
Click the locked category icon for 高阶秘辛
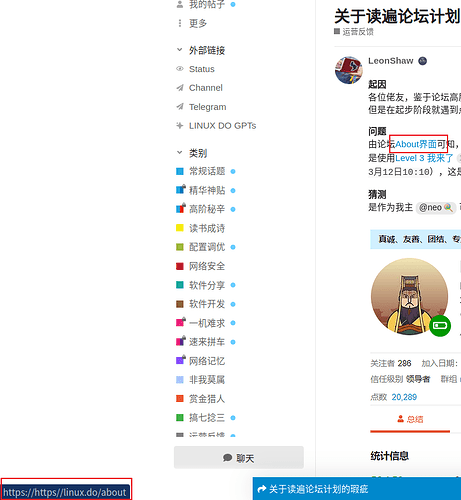(x=180, y=209)
